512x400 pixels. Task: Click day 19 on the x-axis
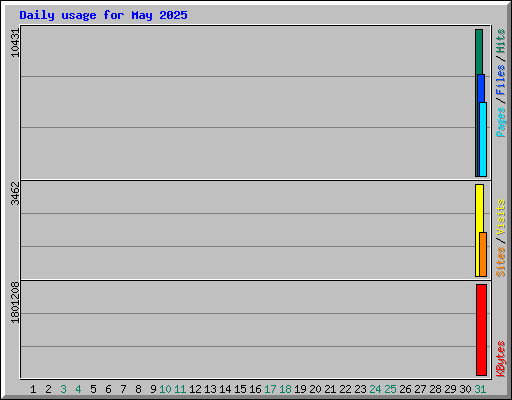point(300,389)
